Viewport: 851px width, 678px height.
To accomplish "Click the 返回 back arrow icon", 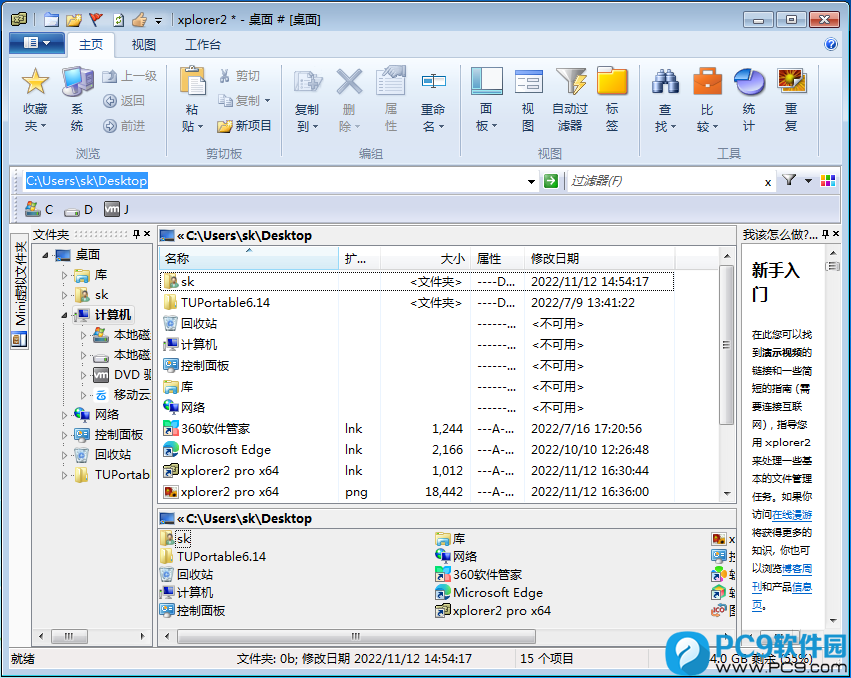I will click(x=110, y=101).
